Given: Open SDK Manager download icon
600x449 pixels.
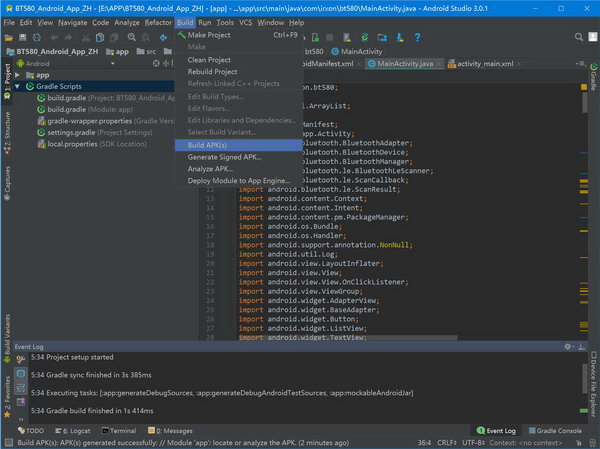Looking at the screenshot, I should pyautogui.click(x=399, y=37).
